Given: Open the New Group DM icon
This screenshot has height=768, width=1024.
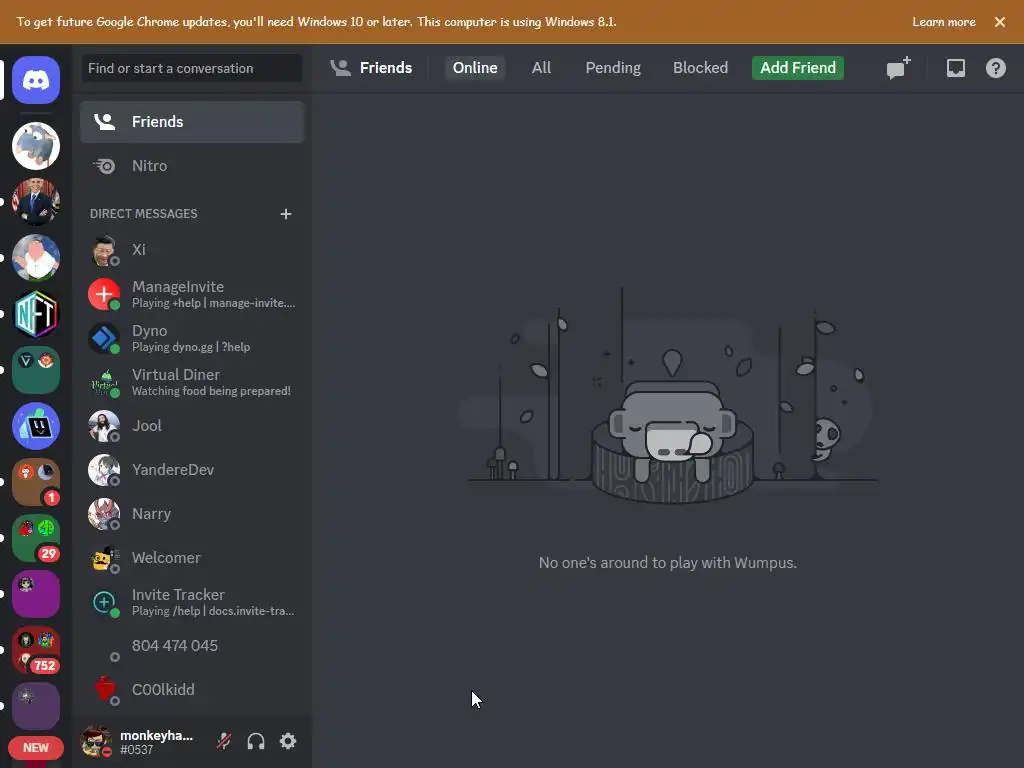Looking at the screenshot, I should tap(898, 68).
